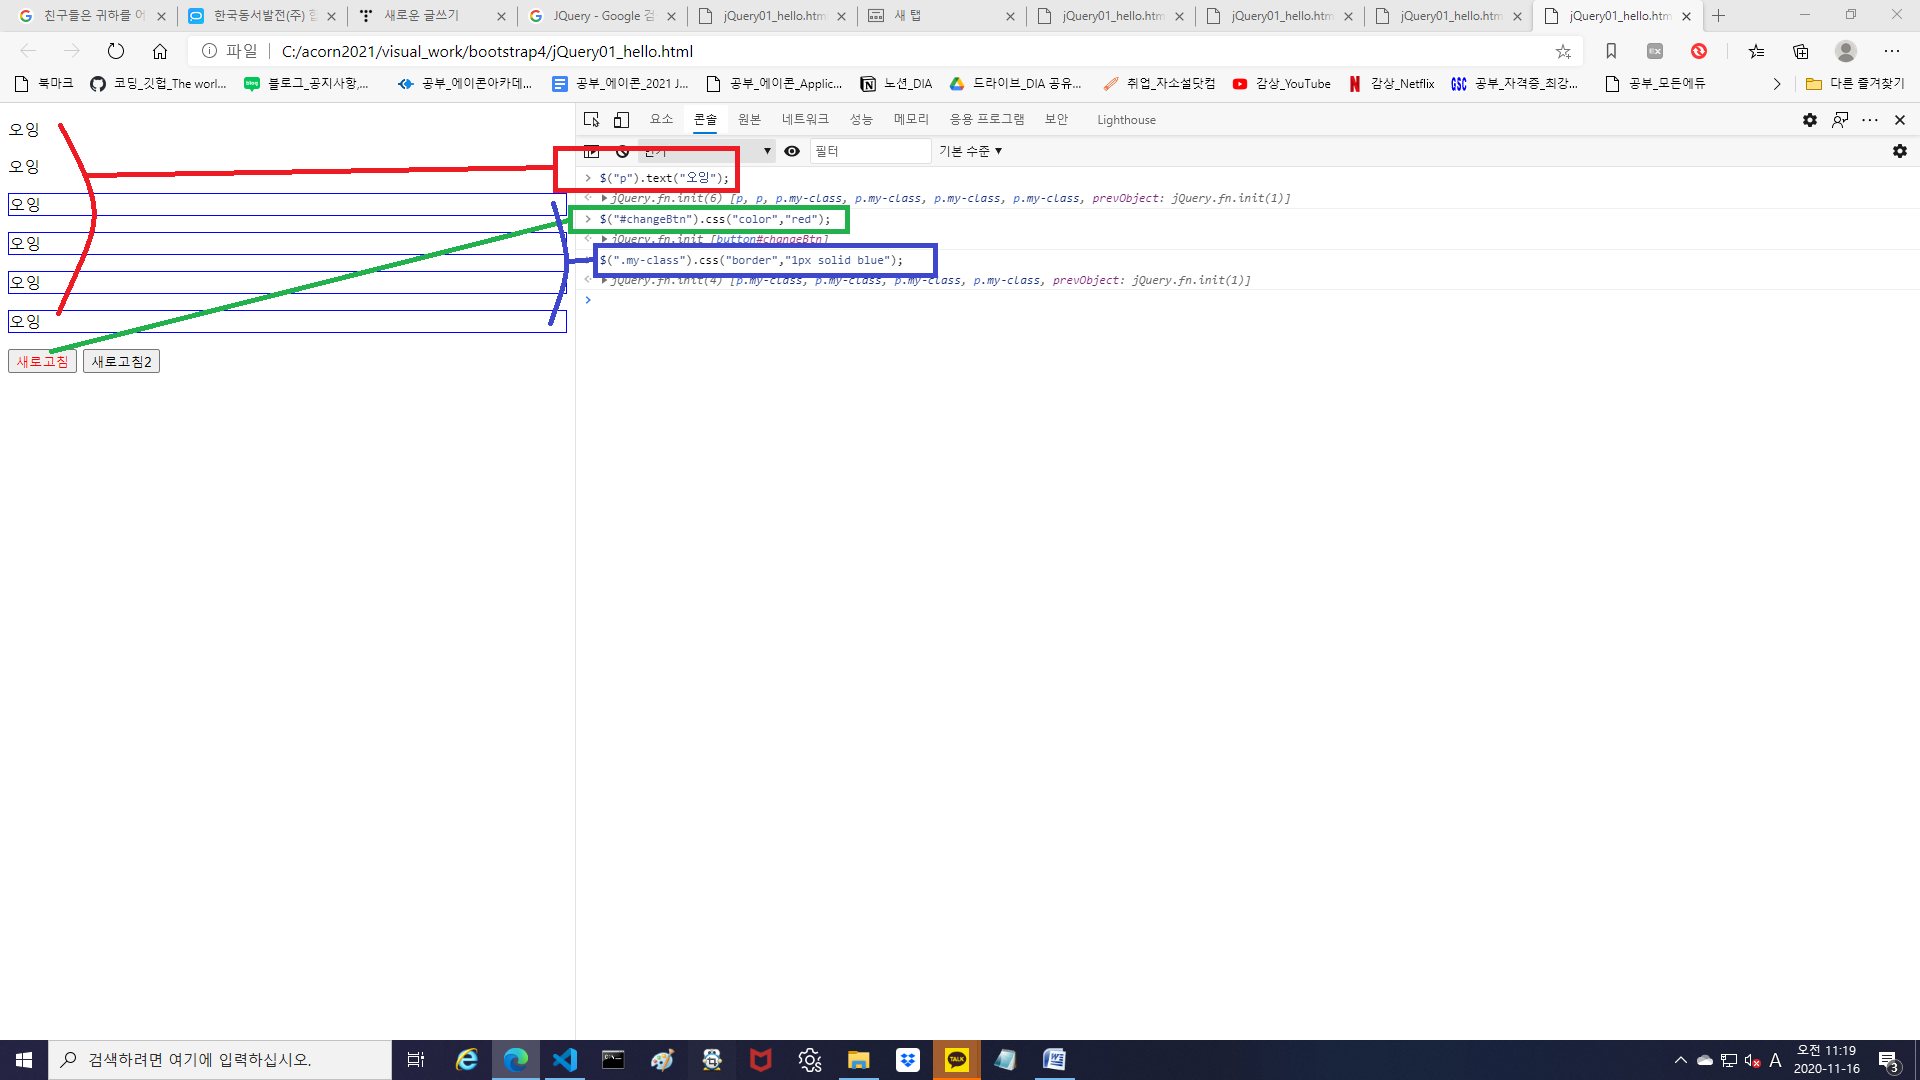Screen dimensions: 1920x1080
Task: Open the Lighthouse tab
Action: (1126, 120)
